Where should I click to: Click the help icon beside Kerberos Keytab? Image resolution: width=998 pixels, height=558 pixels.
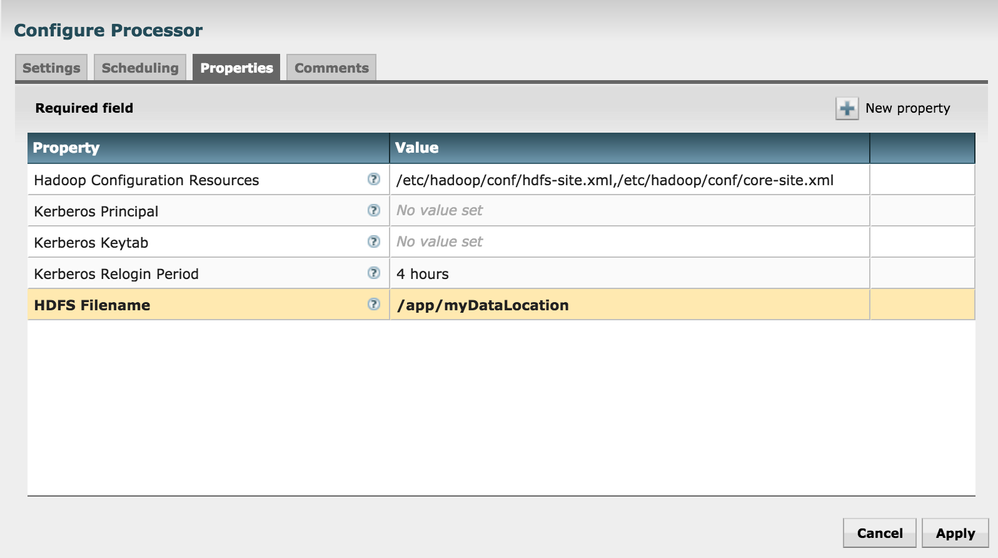(374, 242)
